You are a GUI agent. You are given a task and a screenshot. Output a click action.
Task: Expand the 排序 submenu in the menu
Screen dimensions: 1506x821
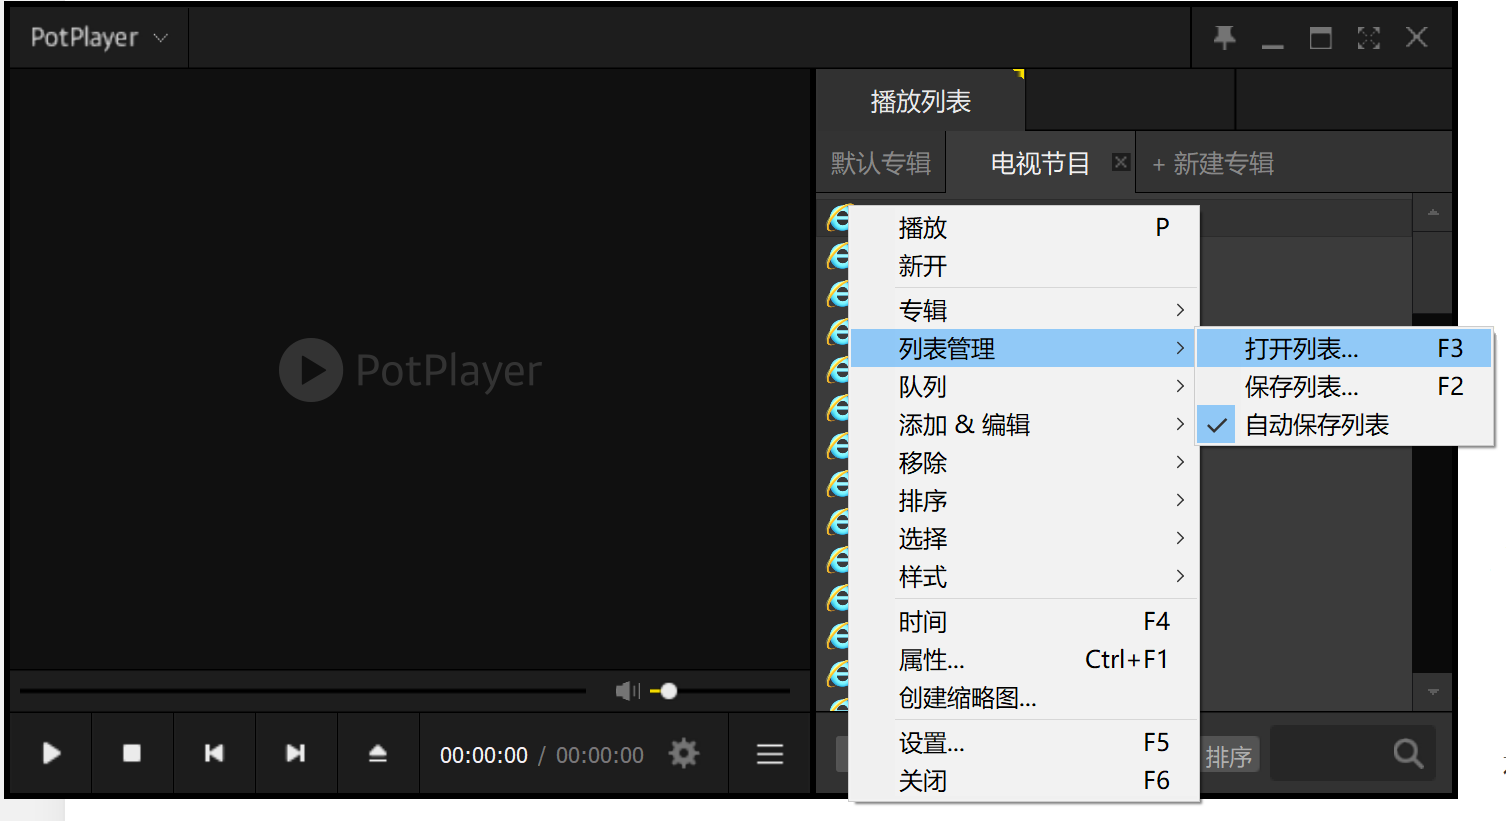(x=1023, y=500)
